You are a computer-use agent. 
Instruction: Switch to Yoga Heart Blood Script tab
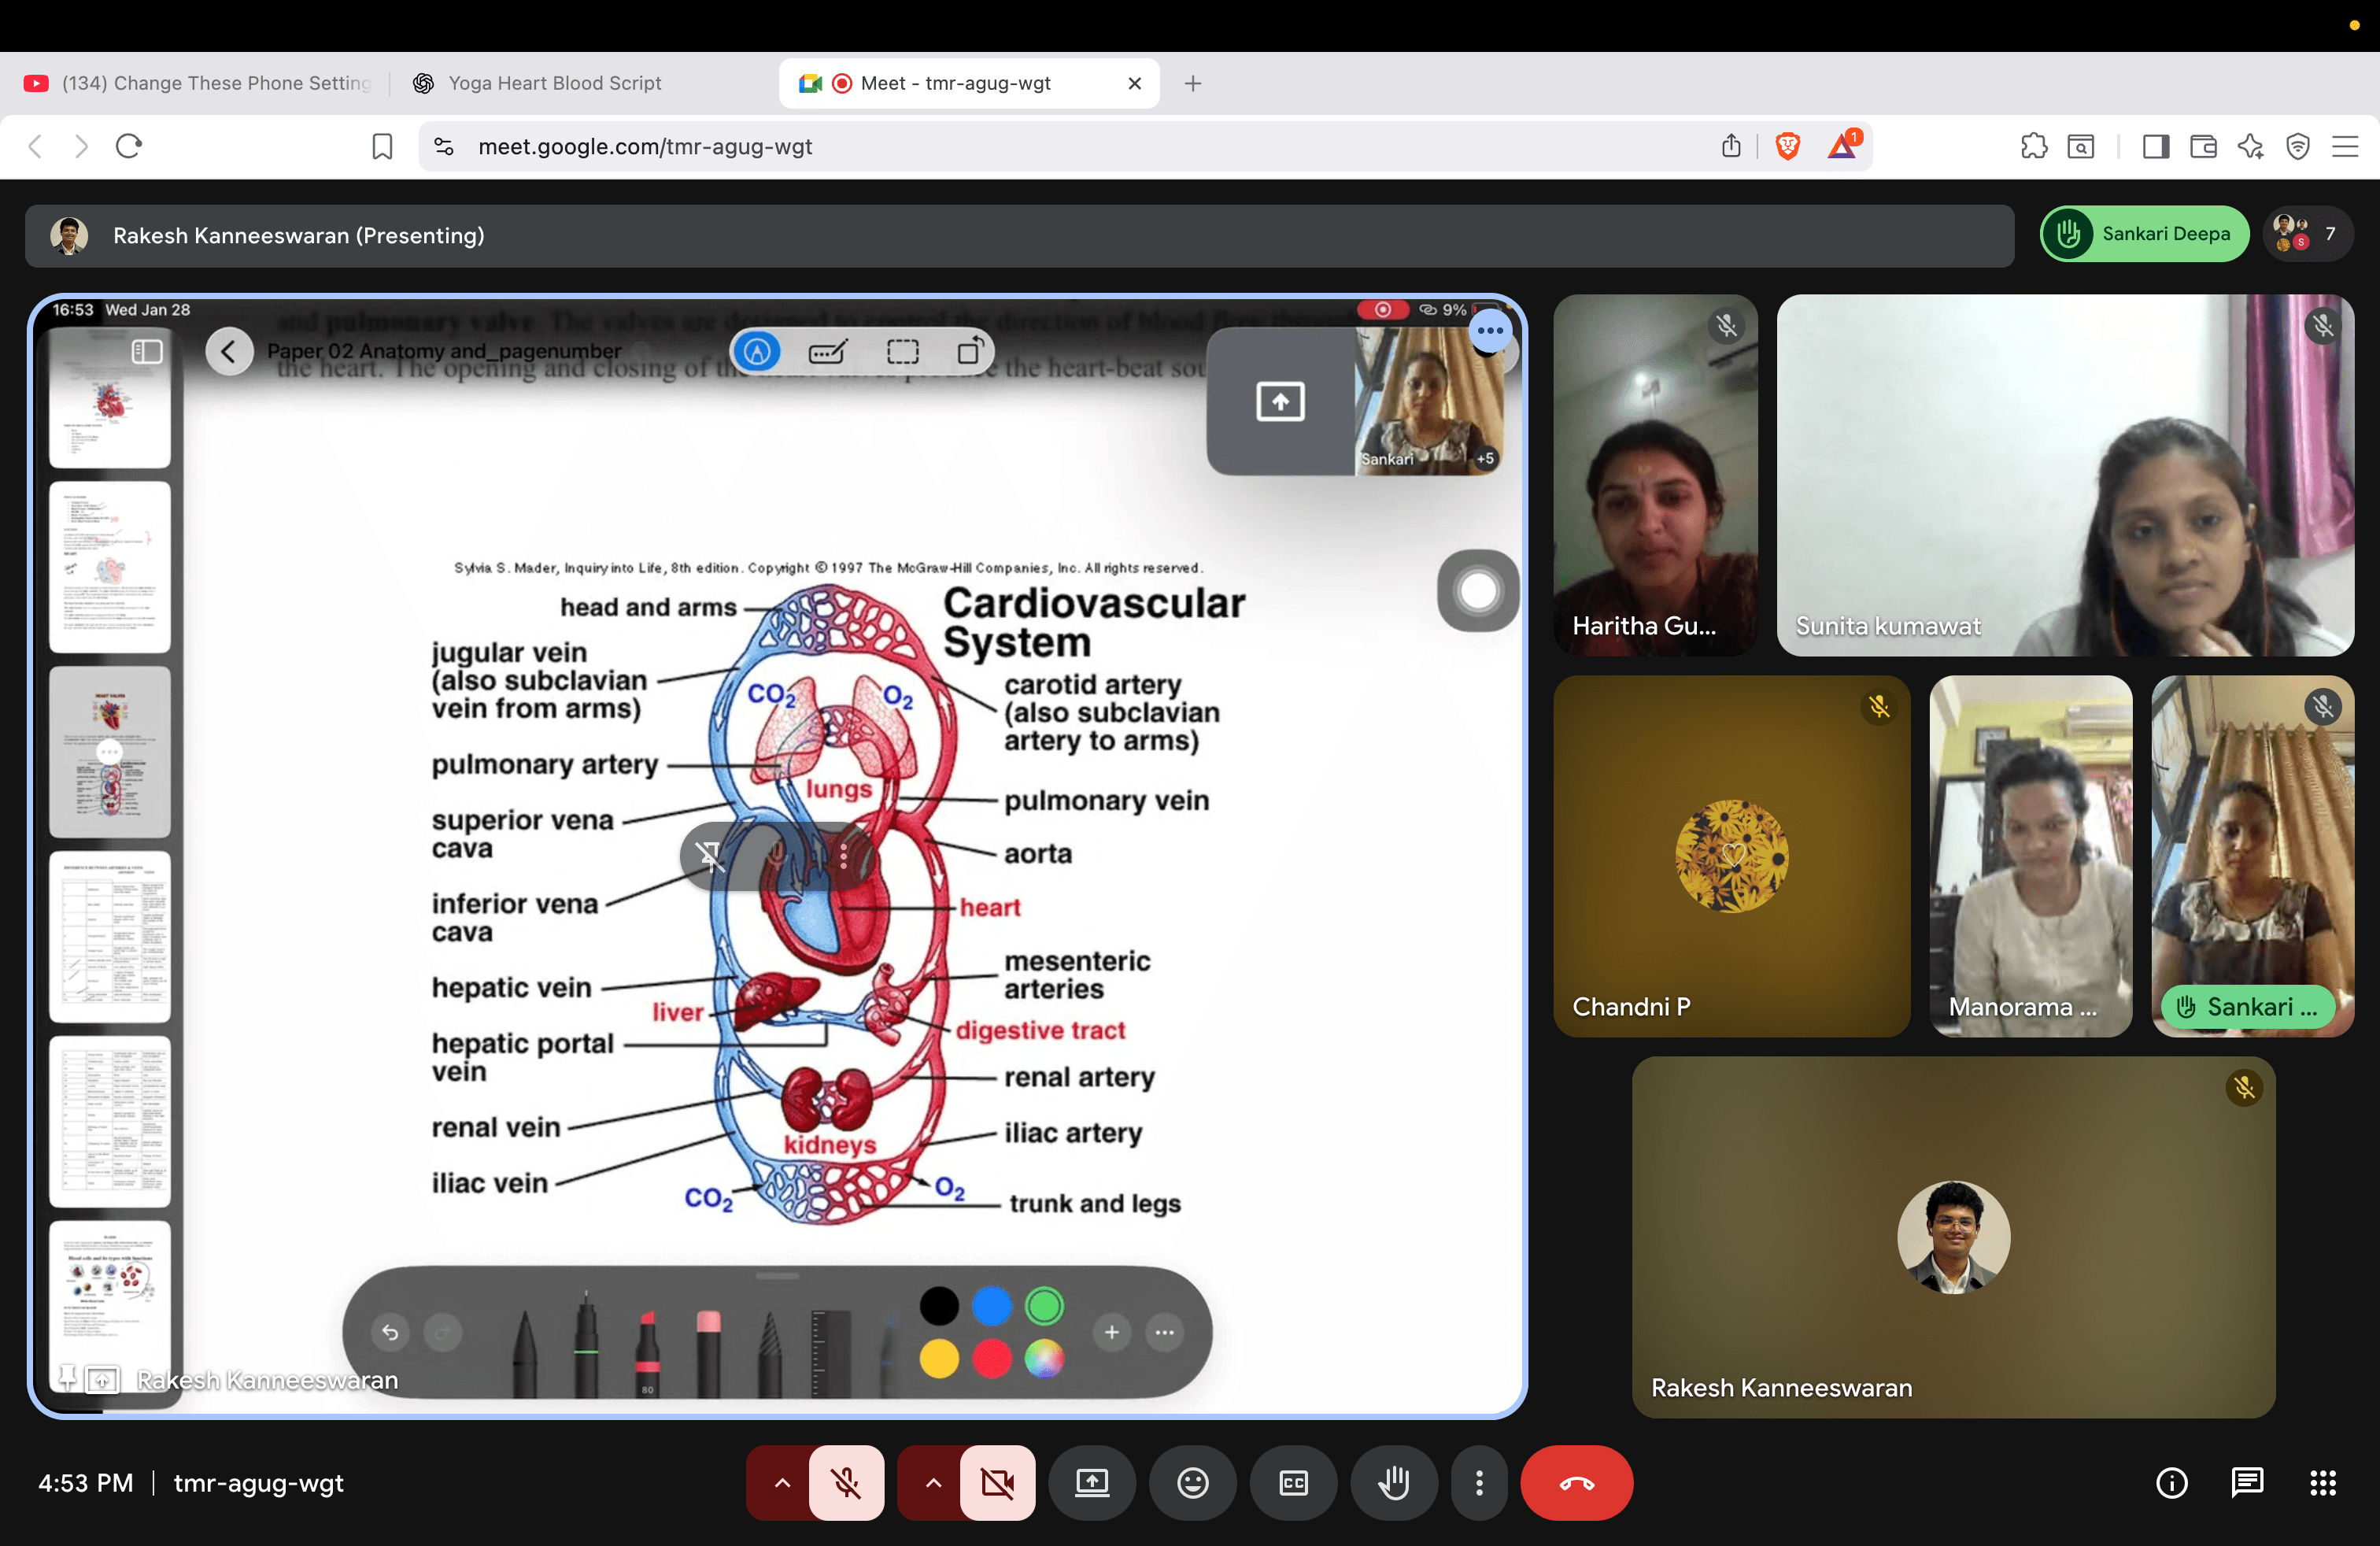click(554, 83)
